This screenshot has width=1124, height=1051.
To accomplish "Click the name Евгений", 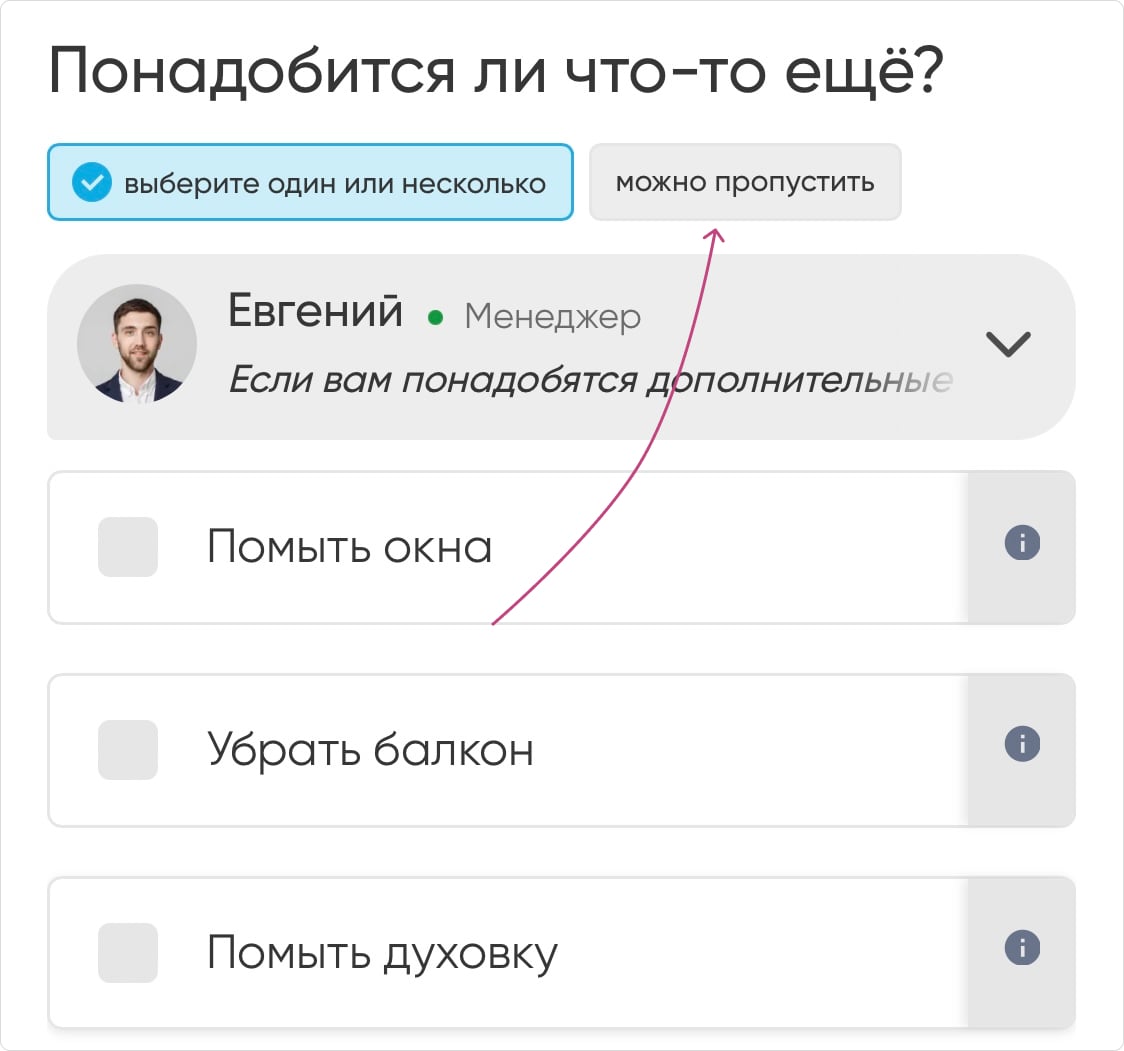I will pyautogui.click(x=315, y=311).
